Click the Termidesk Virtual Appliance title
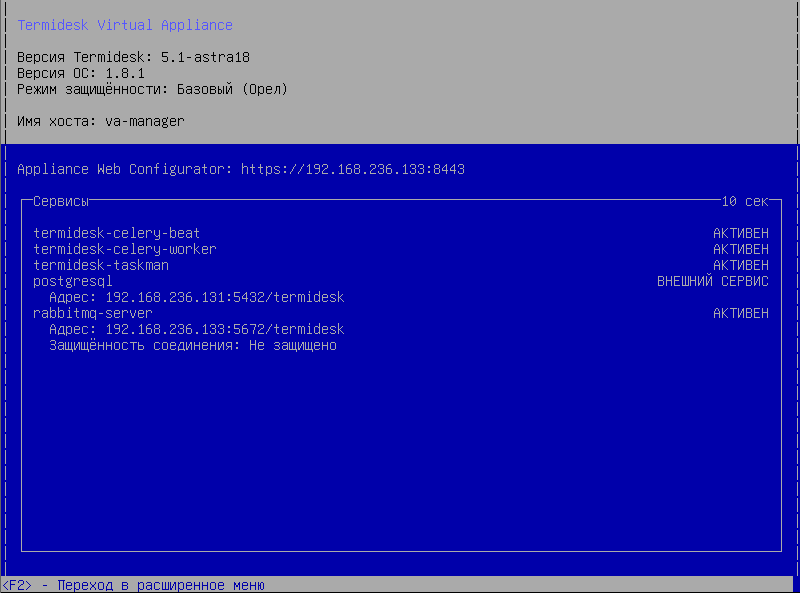 (124, 25)
